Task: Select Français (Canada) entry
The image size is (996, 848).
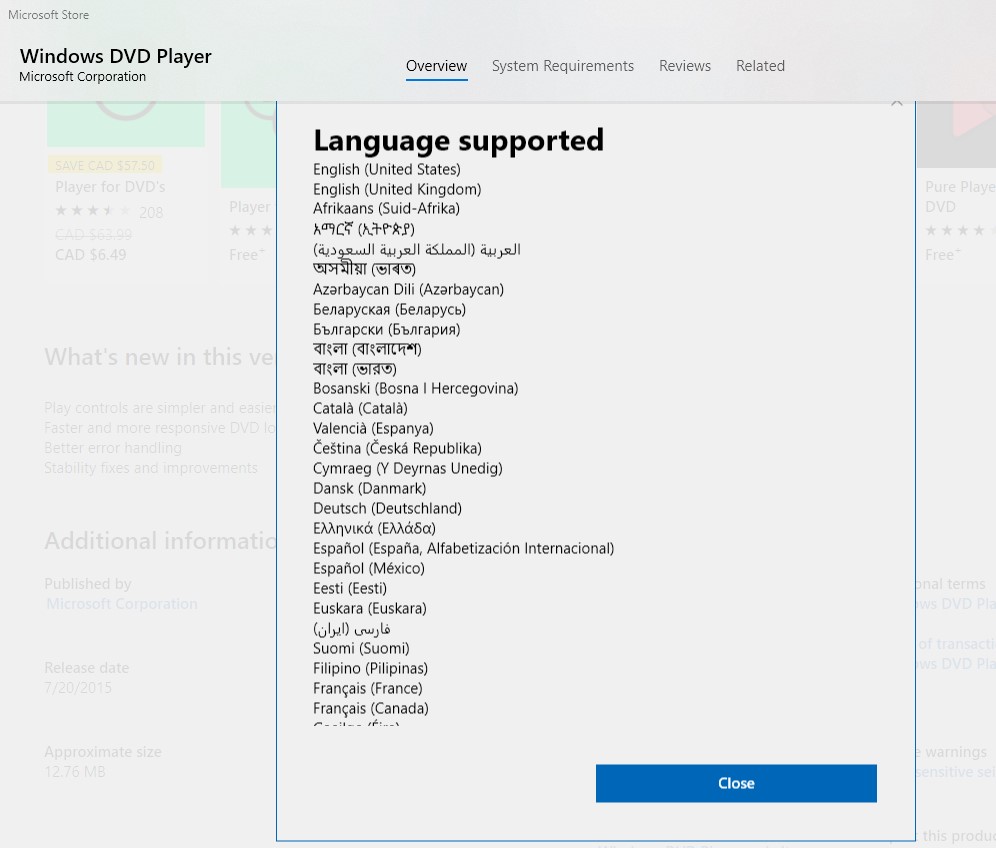Action: [371, 708]
